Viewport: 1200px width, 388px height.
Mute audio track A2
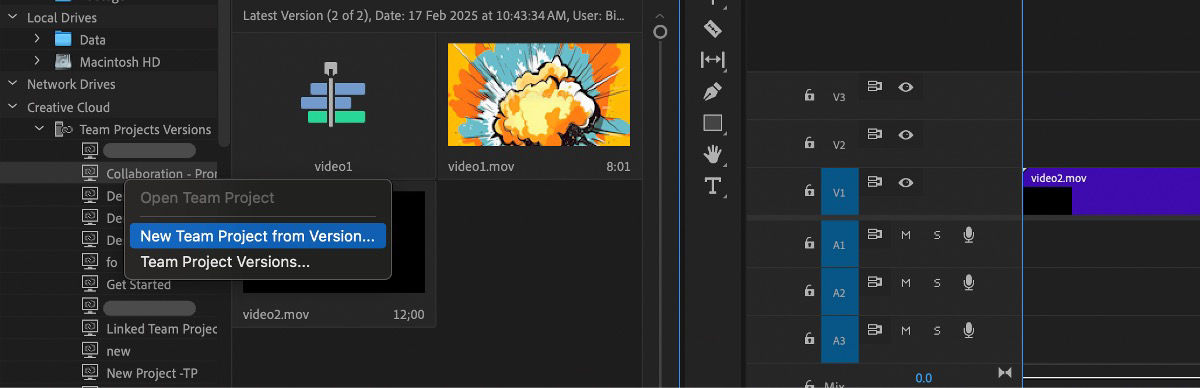pos(906,282)
